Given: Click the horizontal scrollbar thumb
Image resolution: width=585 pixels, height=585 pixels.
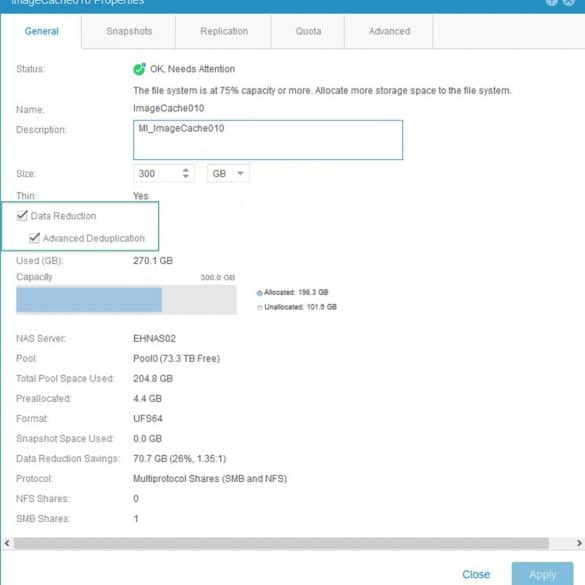Looking at the screenshot, I should [x=281, y=543].
